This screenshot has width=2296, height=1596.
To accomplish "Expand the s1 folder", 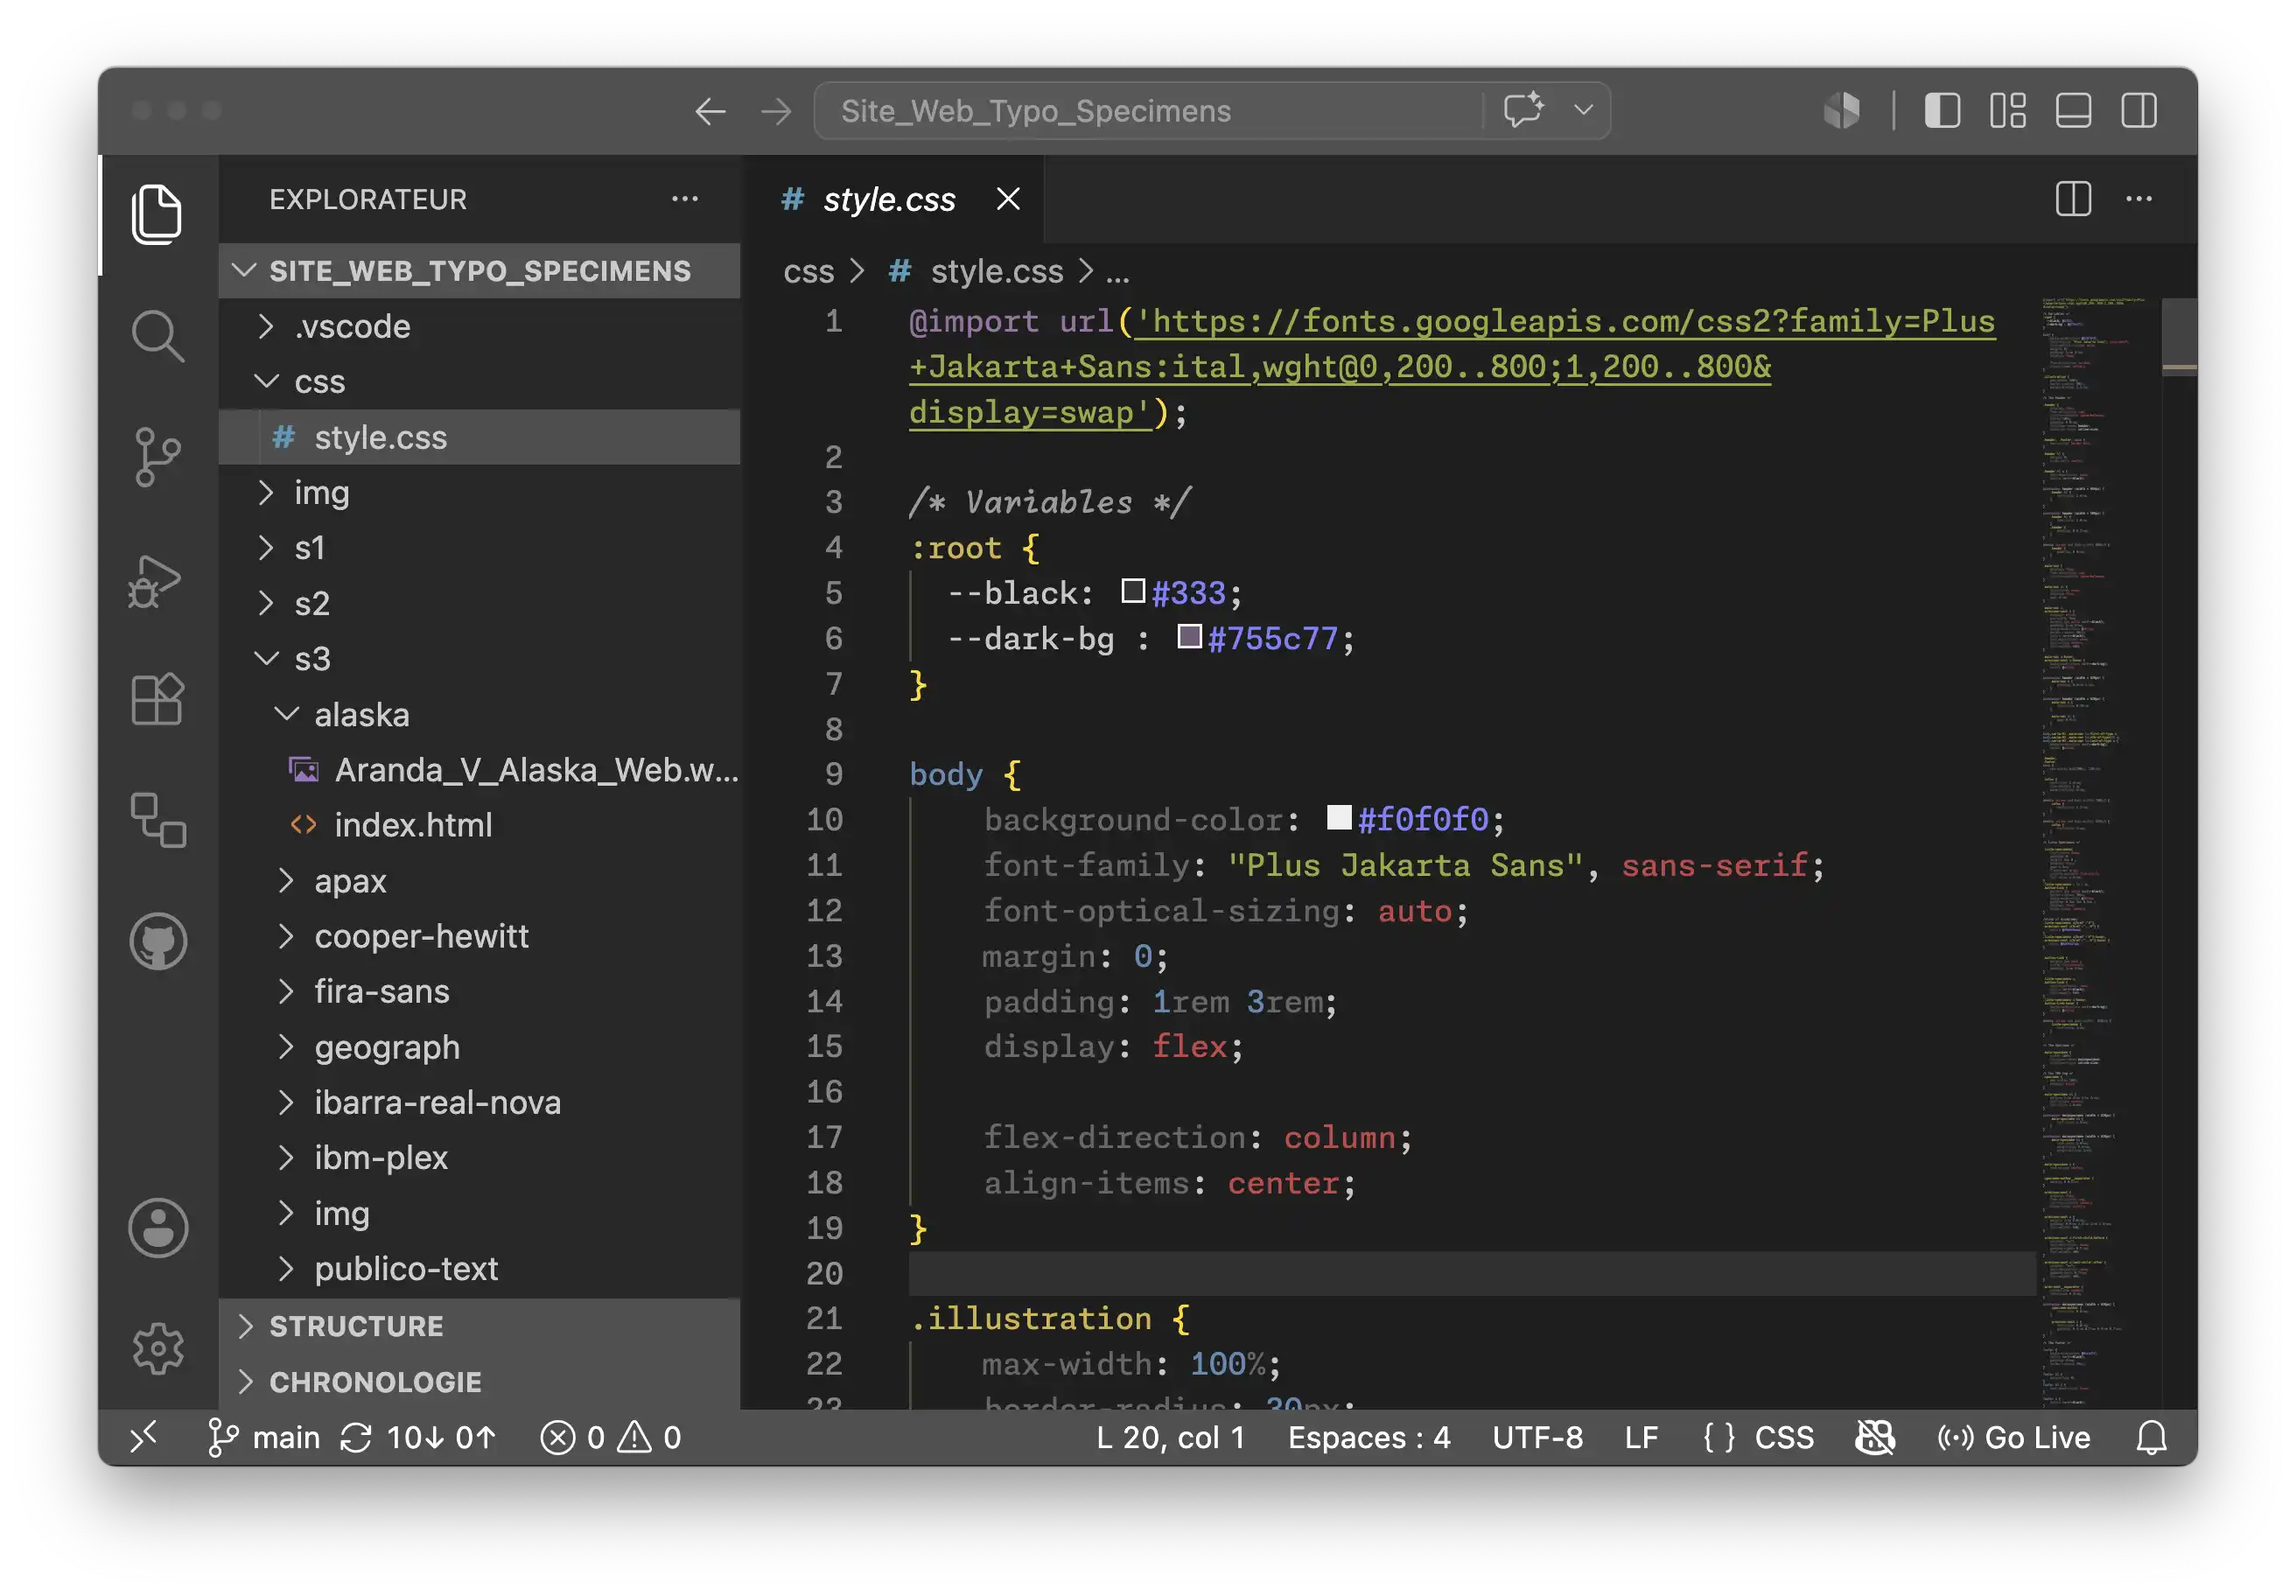I will pyautogui.click(x=479, y=548).
